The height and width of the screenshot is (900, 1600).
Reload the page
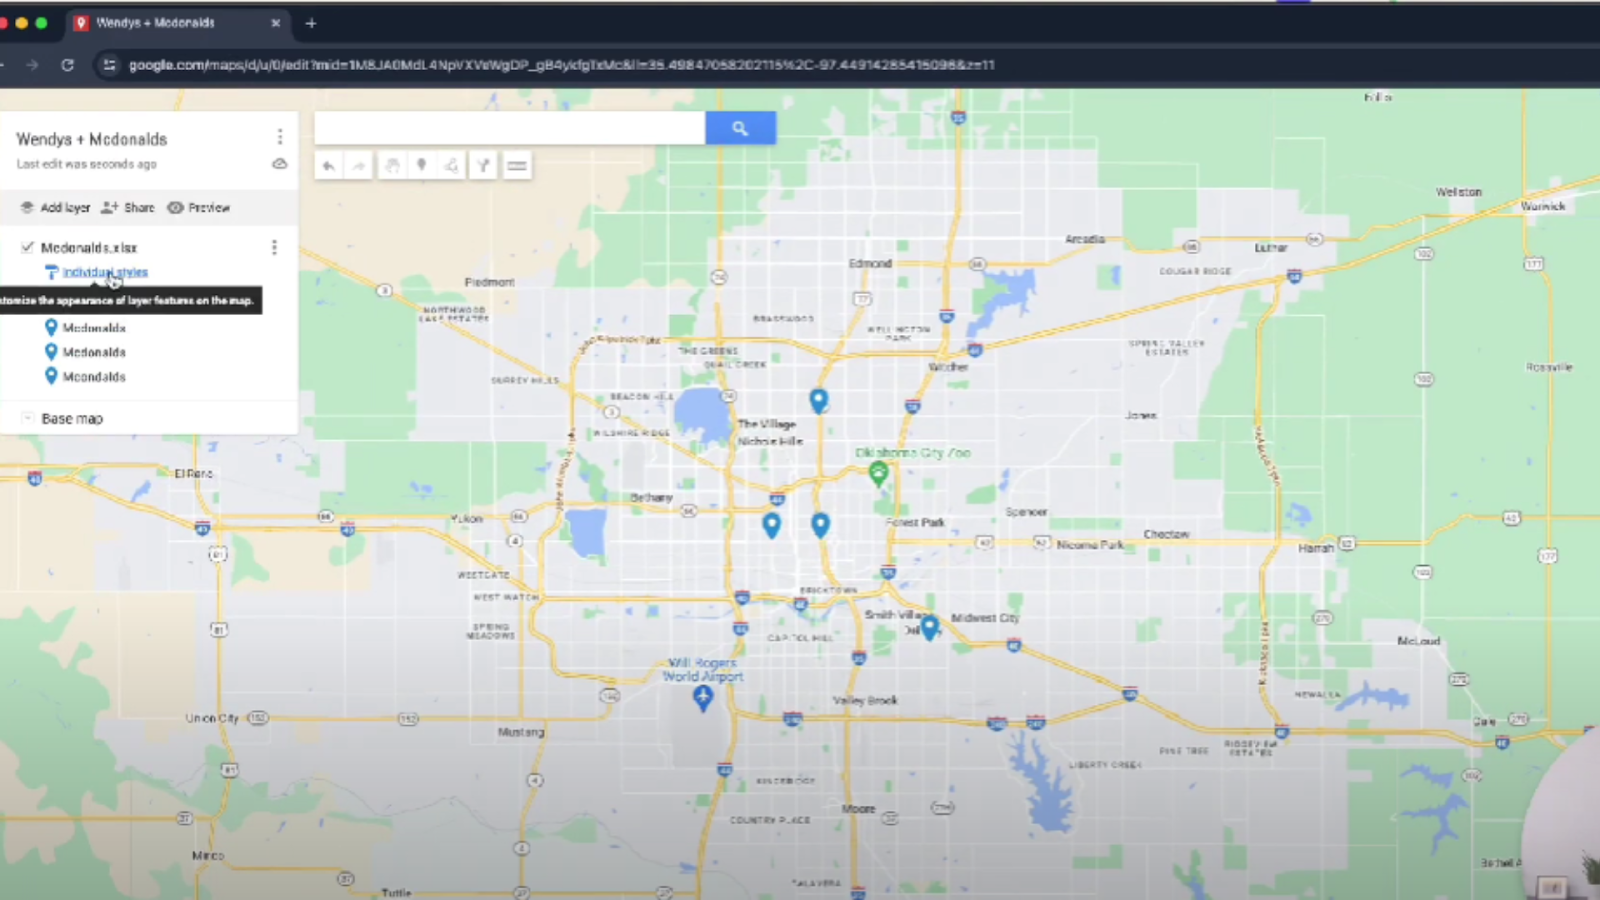click(67, 65)
